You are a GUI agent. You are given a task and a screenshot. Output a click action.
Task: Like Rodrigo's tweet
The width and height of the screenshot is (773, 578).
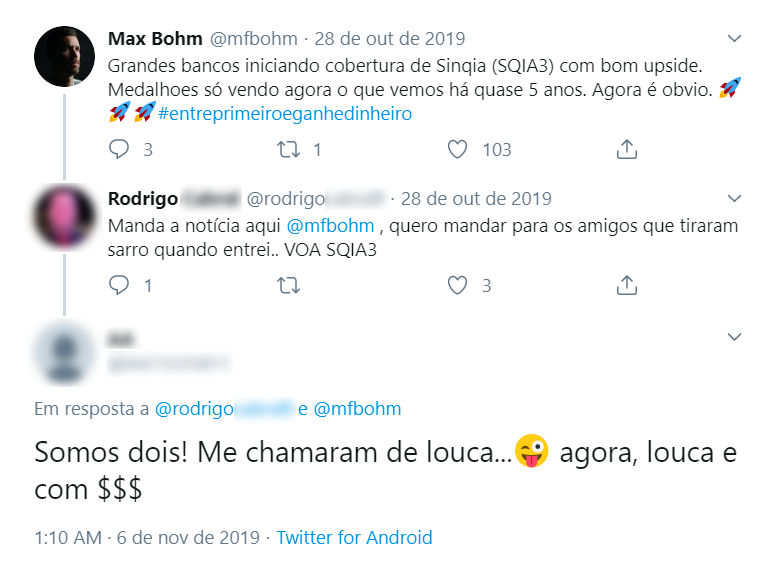point(457,286)
